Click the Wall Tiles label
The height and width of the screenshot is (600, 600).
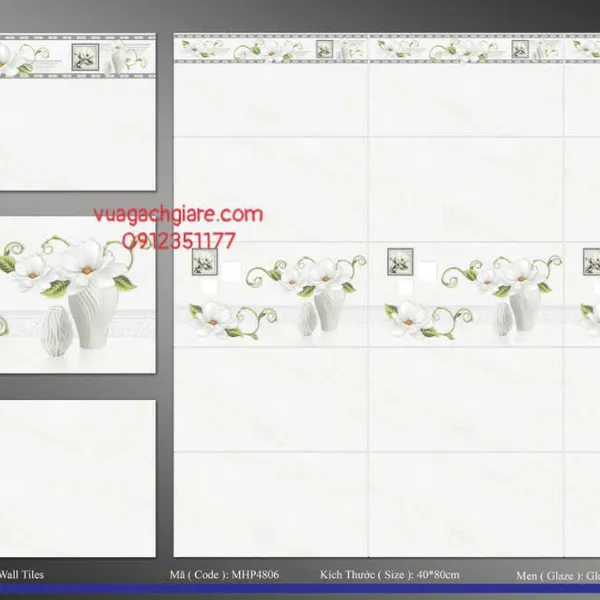pos(22,575)
